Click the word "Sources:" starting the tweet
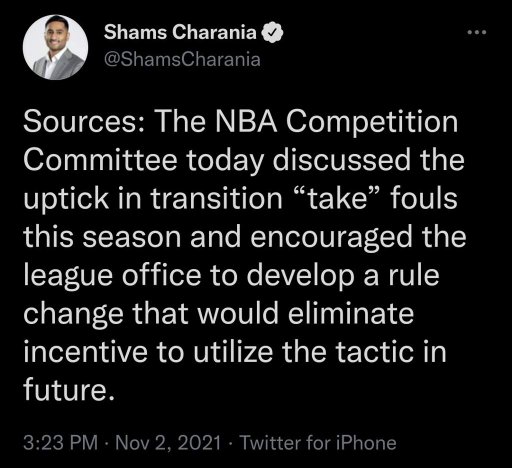This screenshot has height=468, width=512. click(84, 121)
